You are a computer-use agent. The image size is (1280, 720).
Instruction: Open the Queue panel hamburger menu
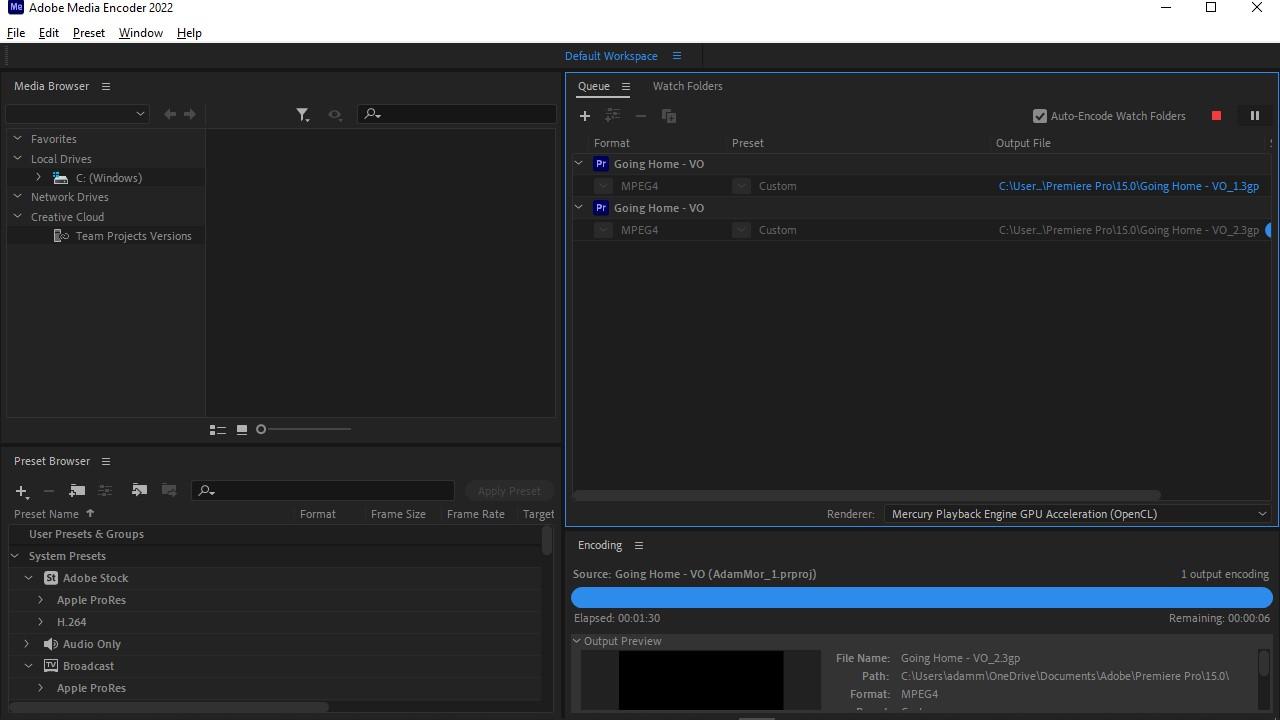(626, 86)
